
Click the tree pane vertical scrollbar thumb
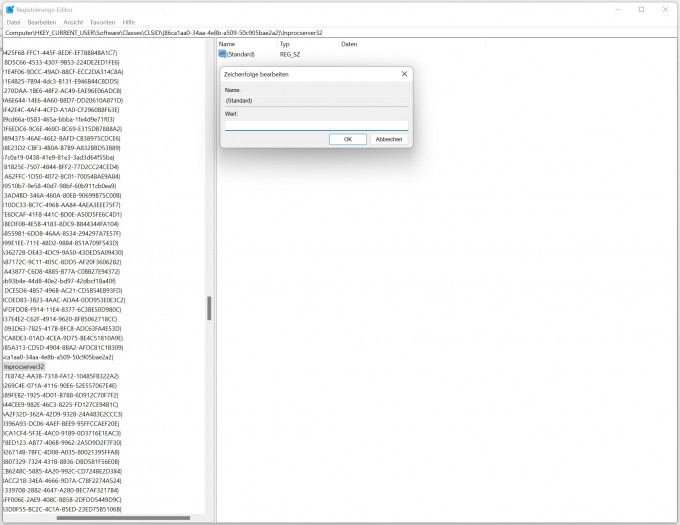point(209,308)
